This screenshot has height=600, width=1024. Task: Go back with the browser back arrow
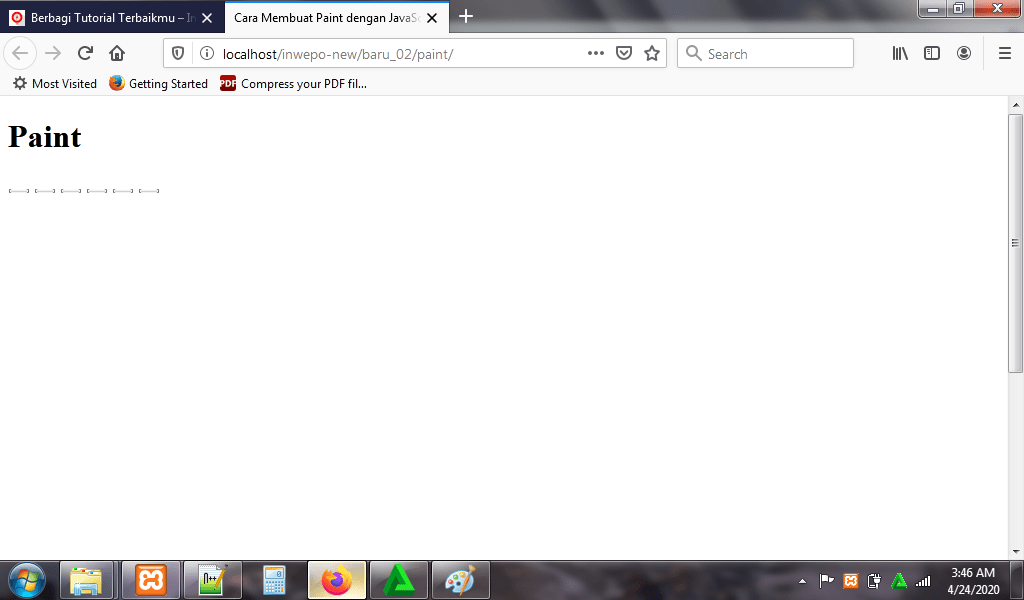coord(20,53)
